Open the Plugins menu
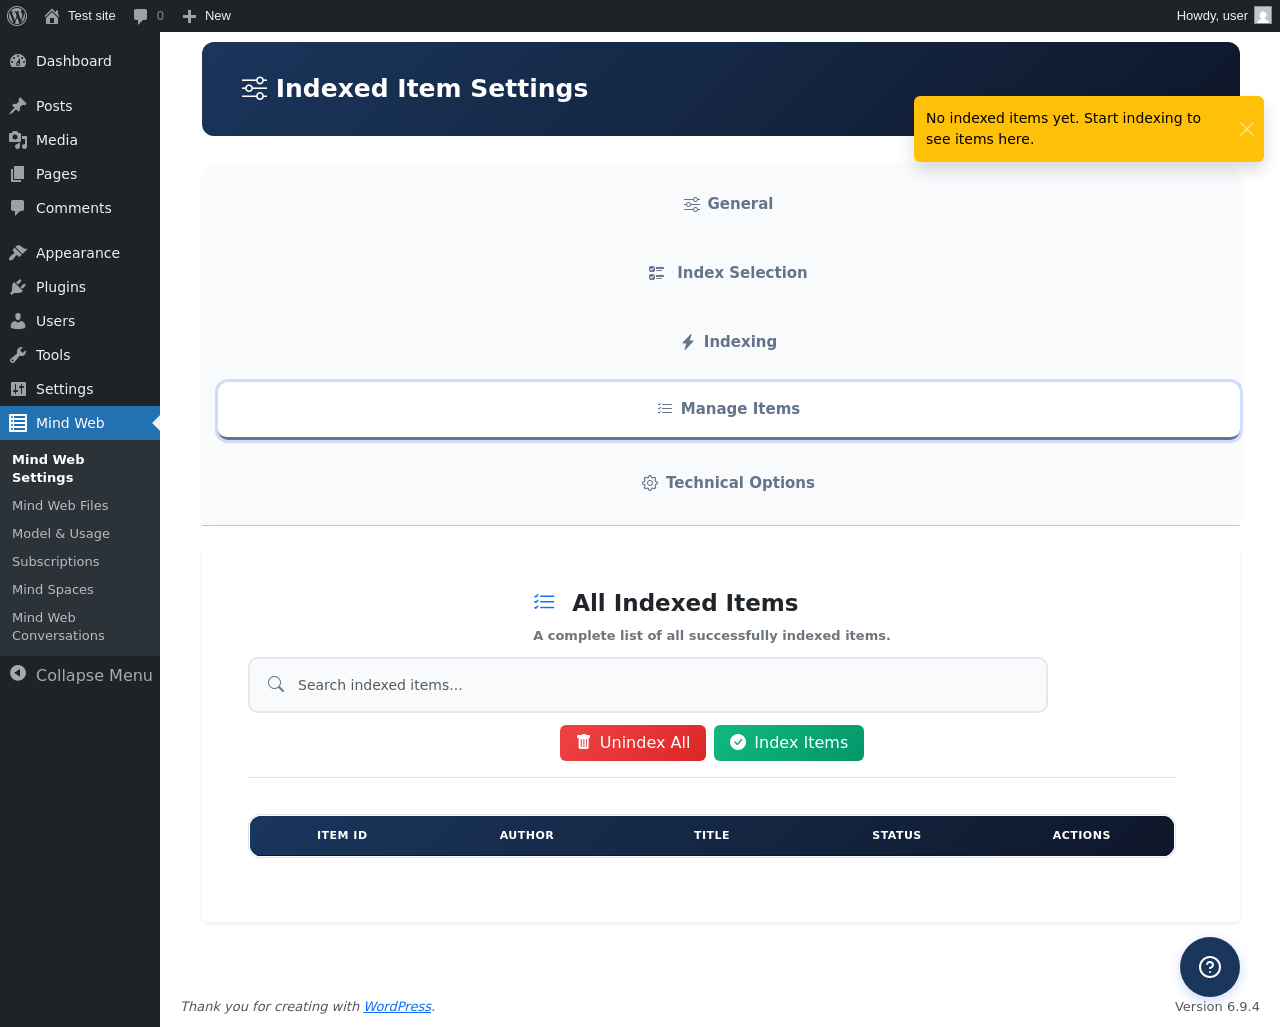This screenshot has height=1027, width=1280. [80, 287]
